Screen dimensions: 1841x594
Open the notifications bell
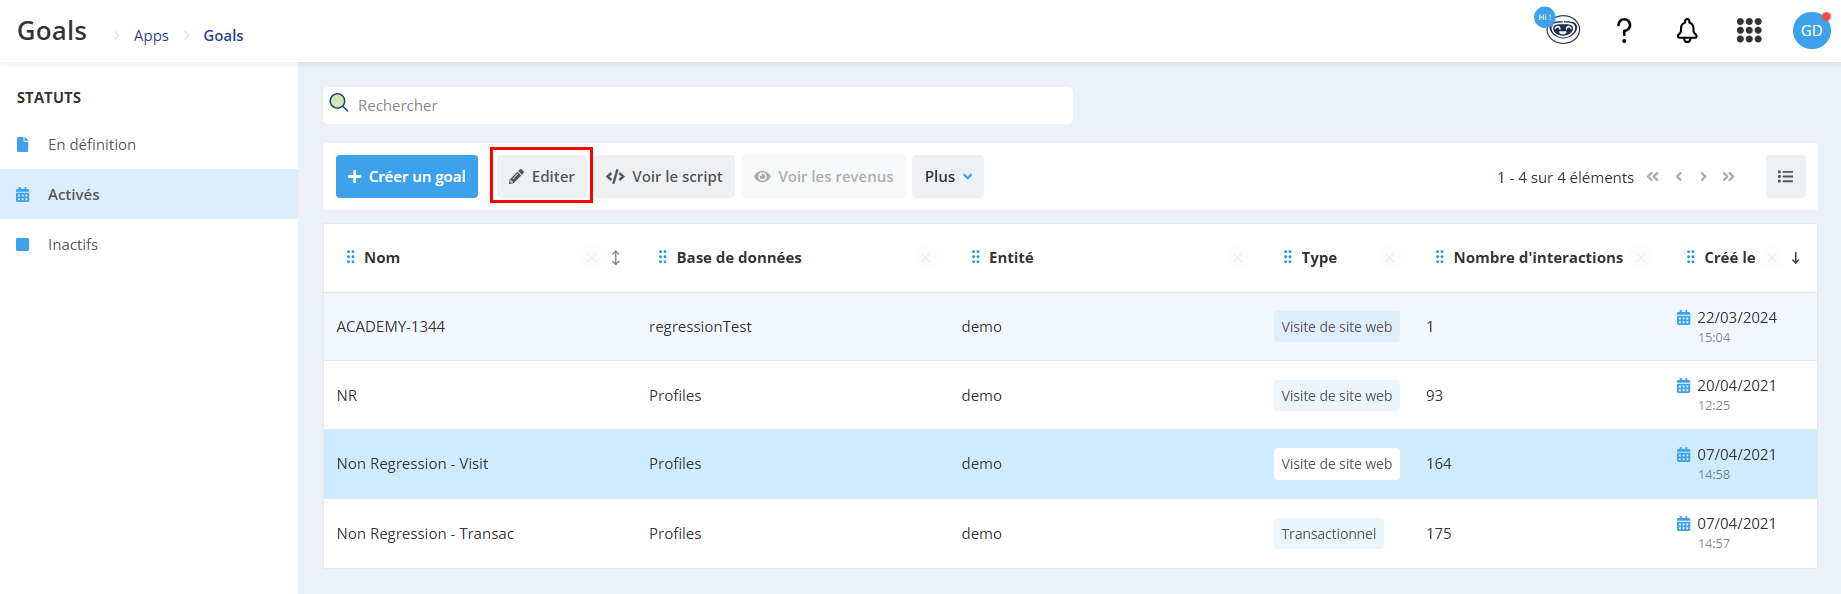coord(1687,31)
